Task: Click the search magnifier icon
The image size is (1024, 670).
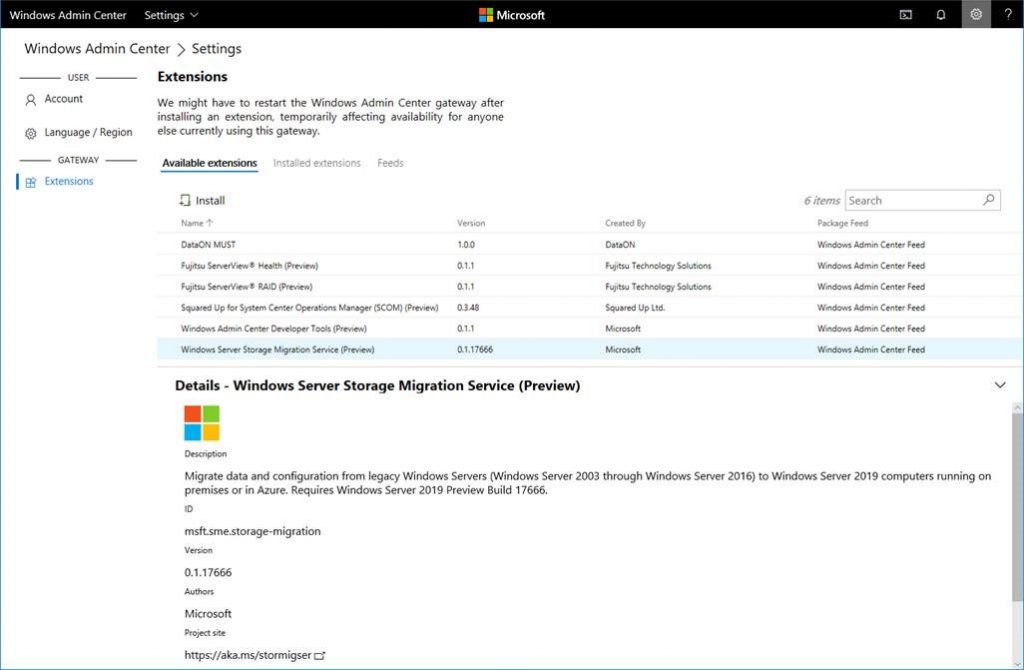Action: [989, 200]
